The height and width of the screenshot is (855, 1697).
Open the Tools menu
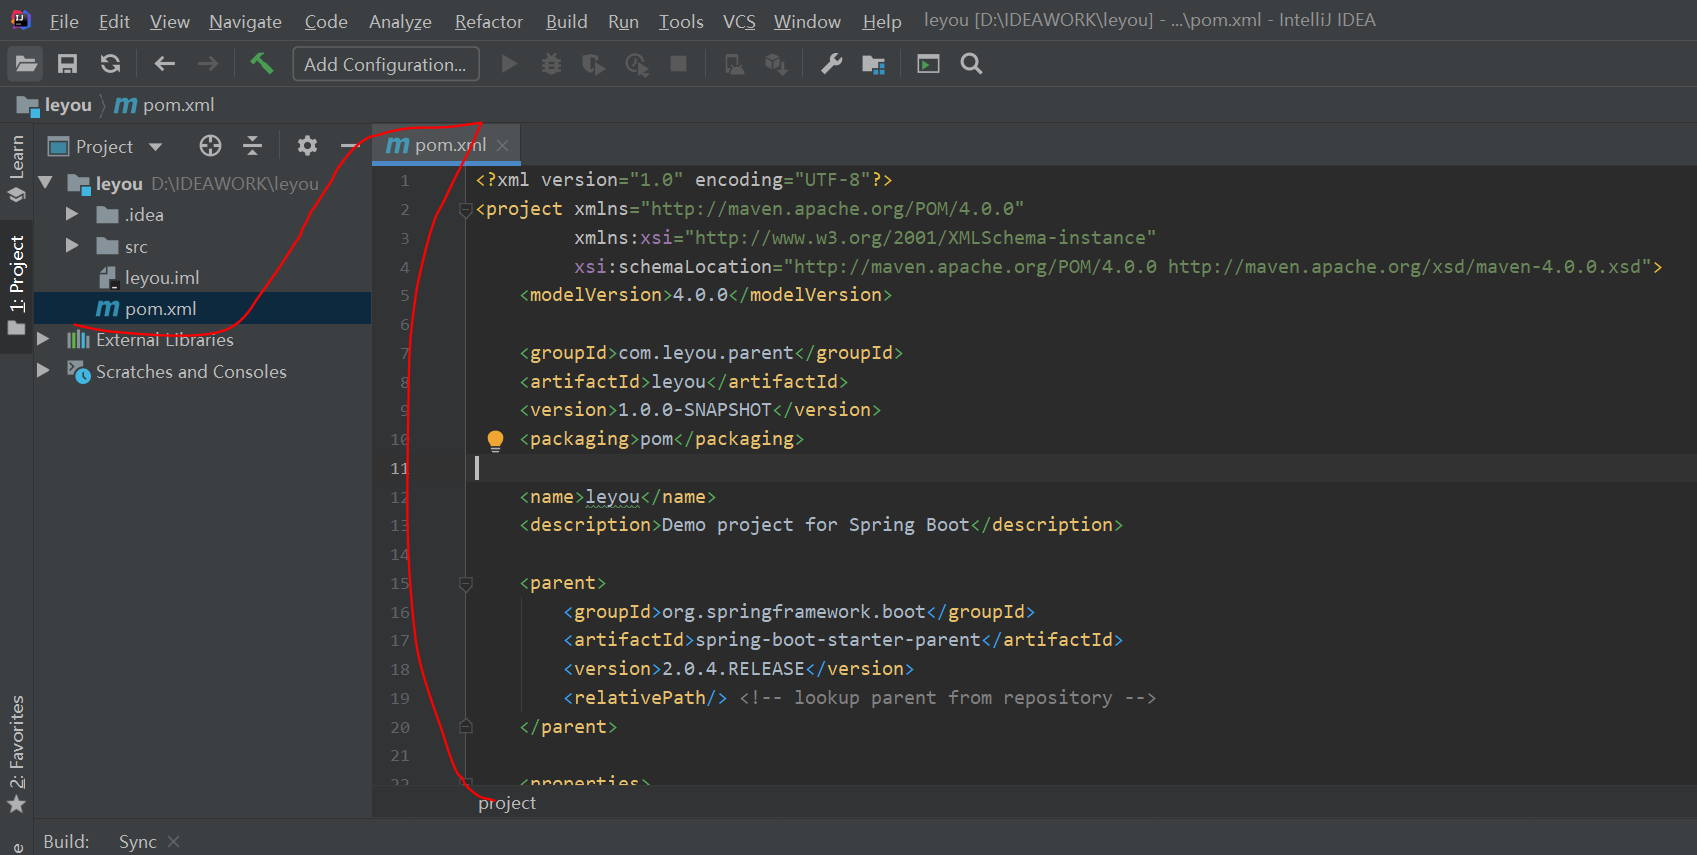click(x=681, y=21)
